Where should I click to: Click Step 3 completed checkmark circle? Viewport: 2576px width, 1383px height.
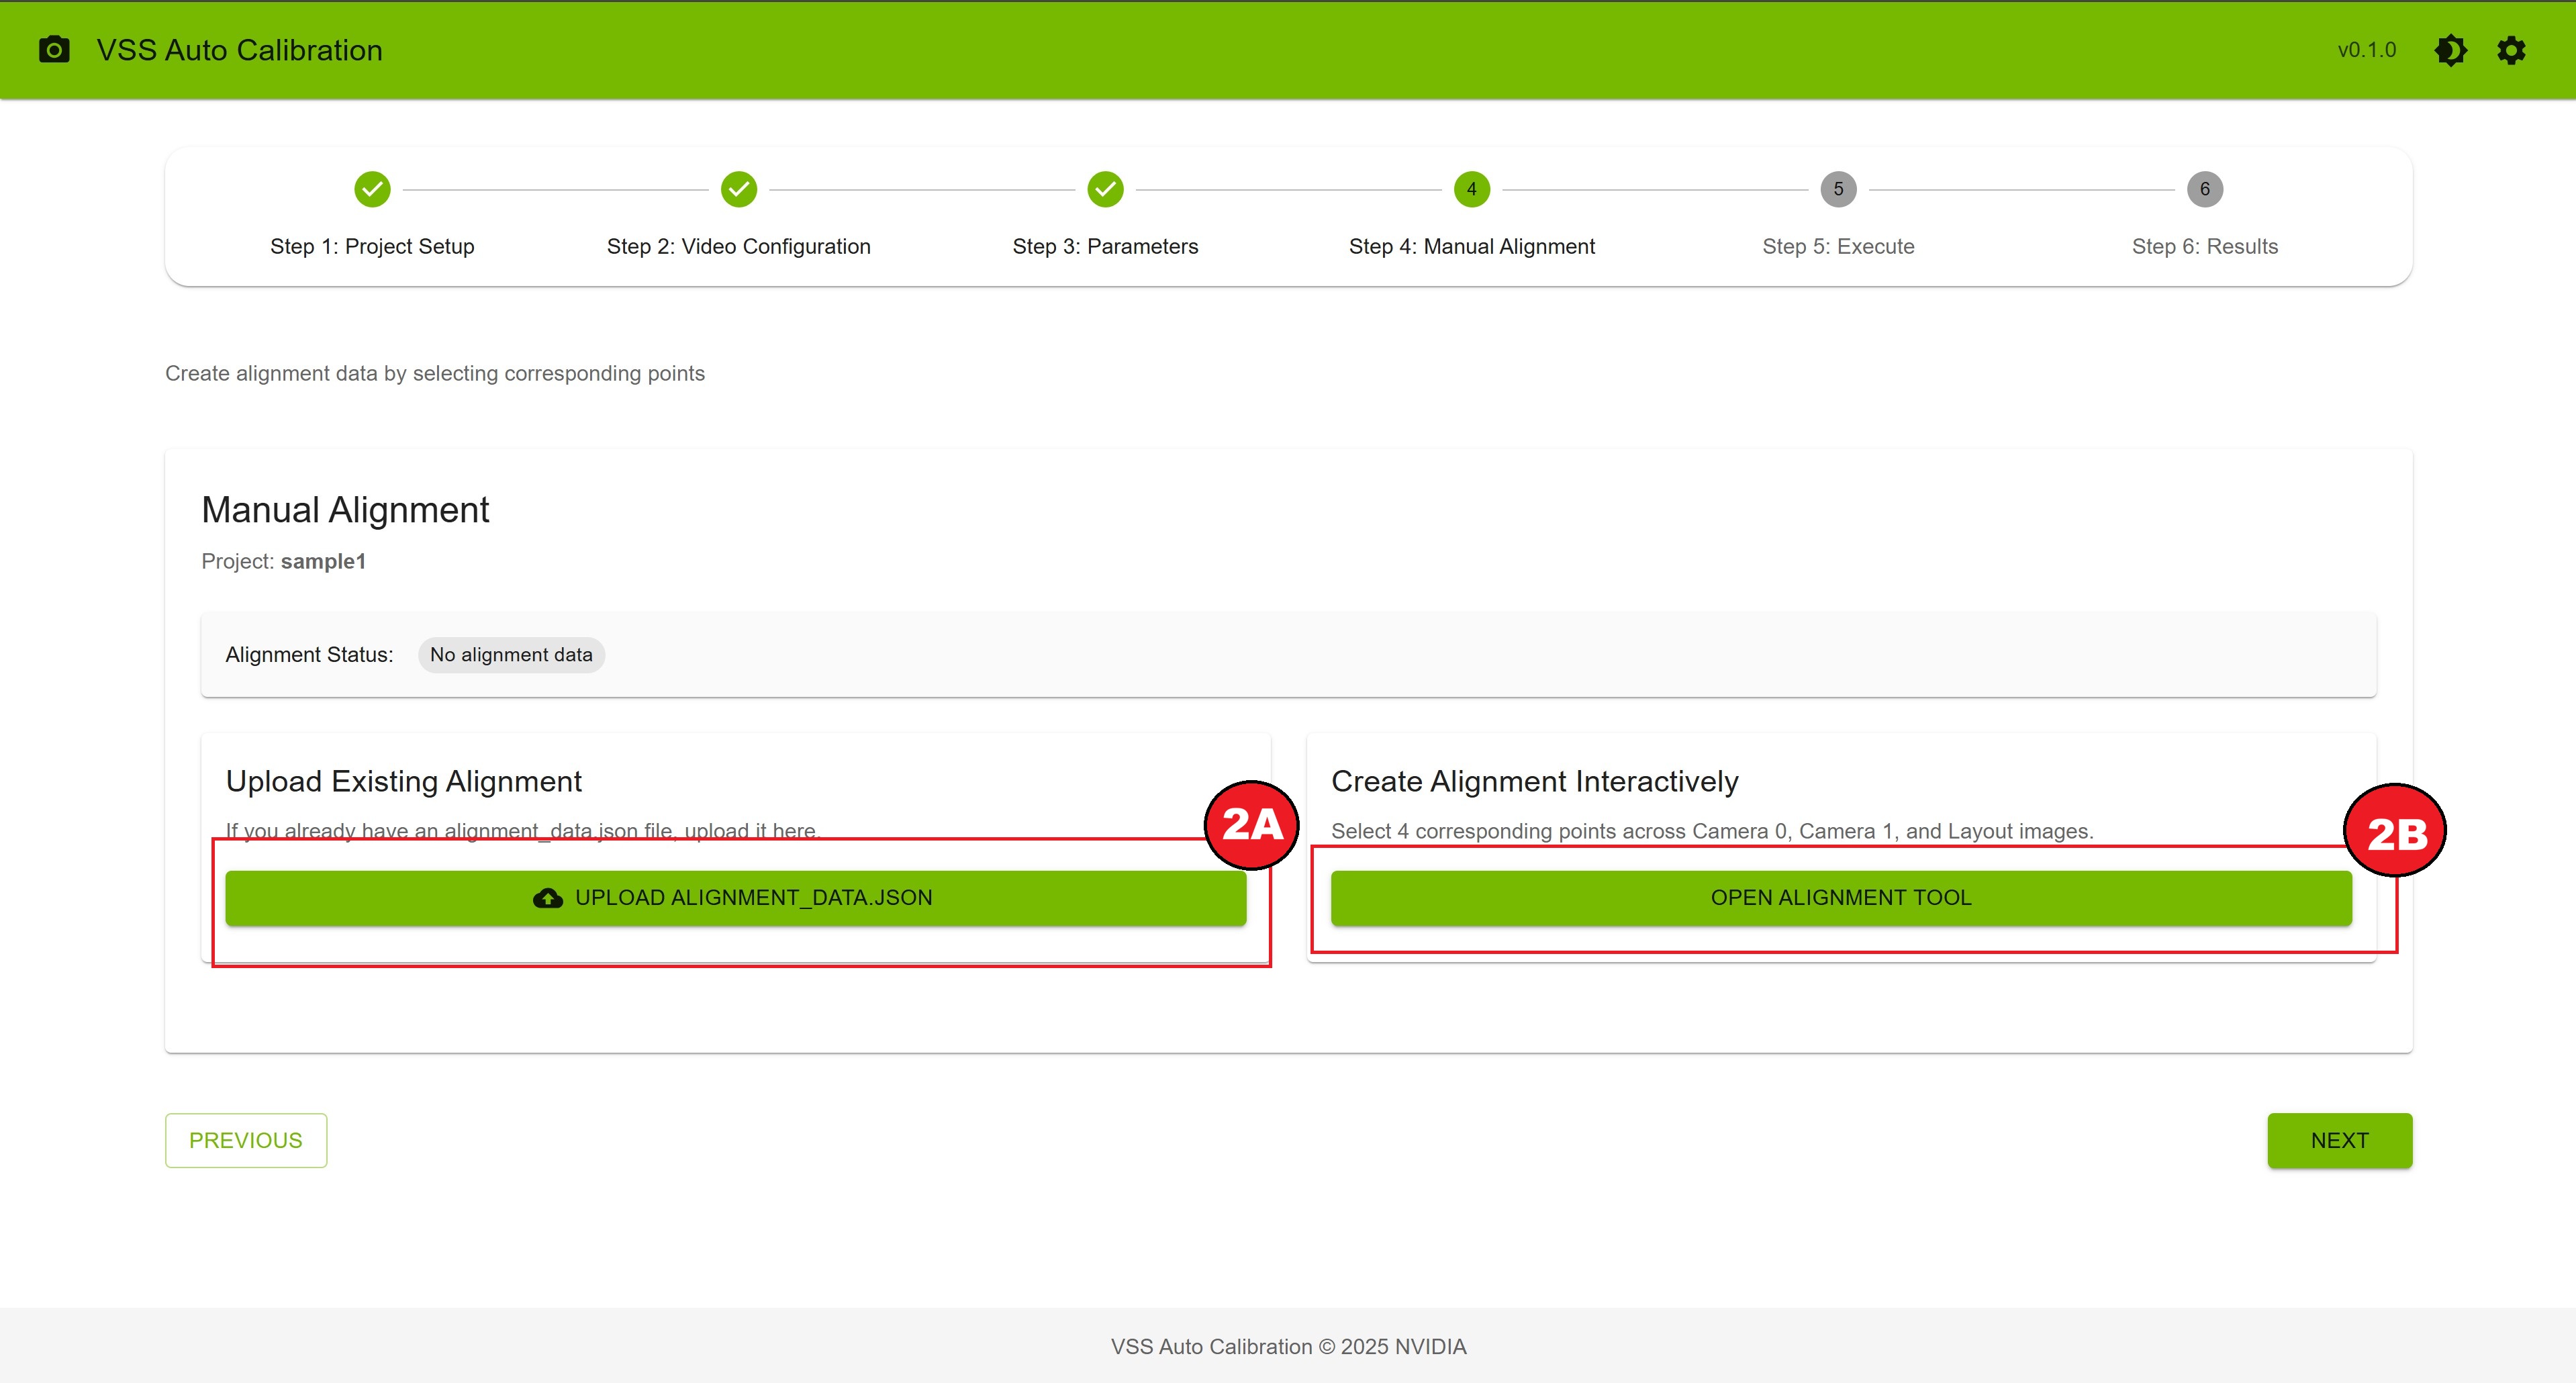pos(1105,189)
